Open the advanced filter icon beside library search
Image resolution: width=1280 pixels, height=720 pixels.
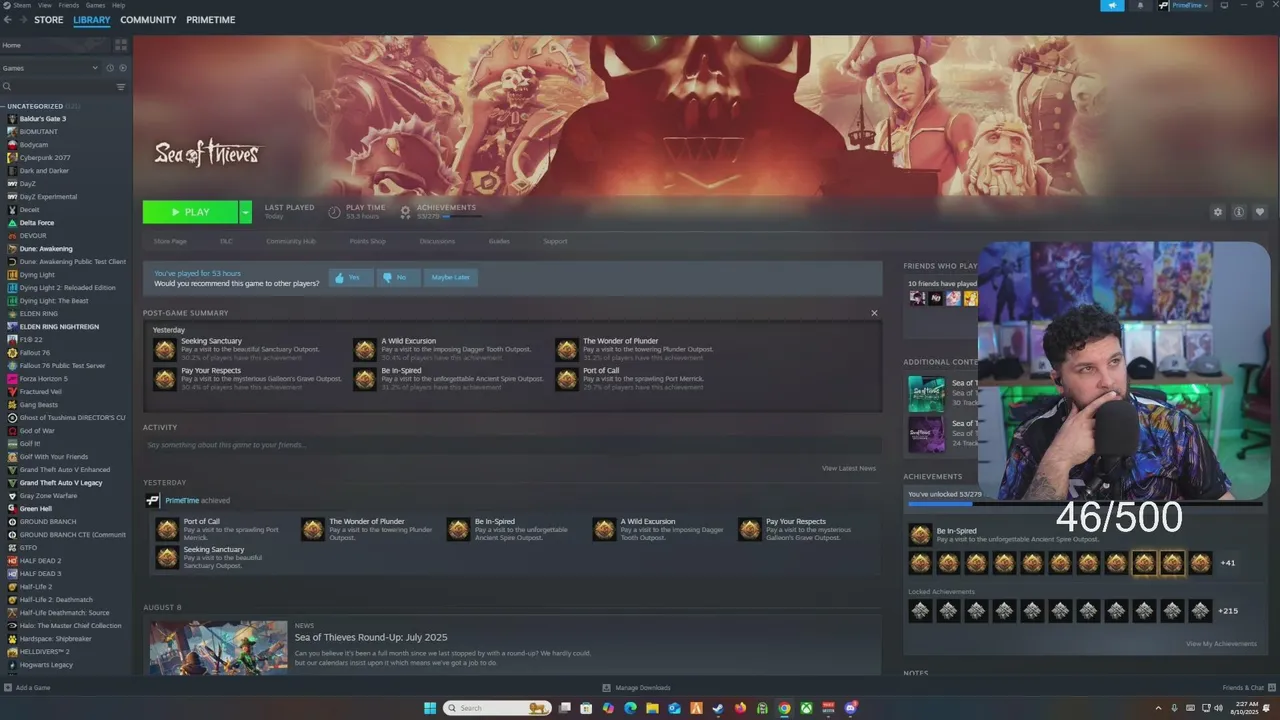pyautogui.click(x=121, y=87)
